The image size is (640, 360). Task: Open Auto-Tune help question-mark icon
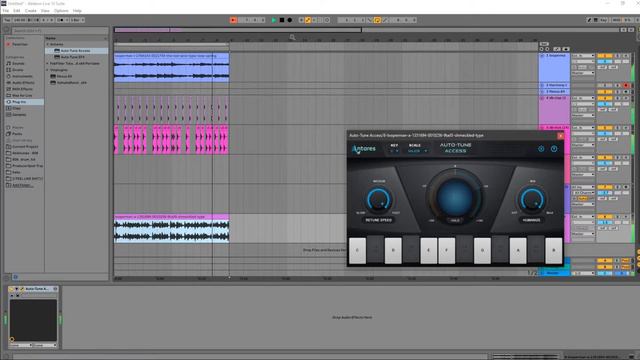point(554,149)
